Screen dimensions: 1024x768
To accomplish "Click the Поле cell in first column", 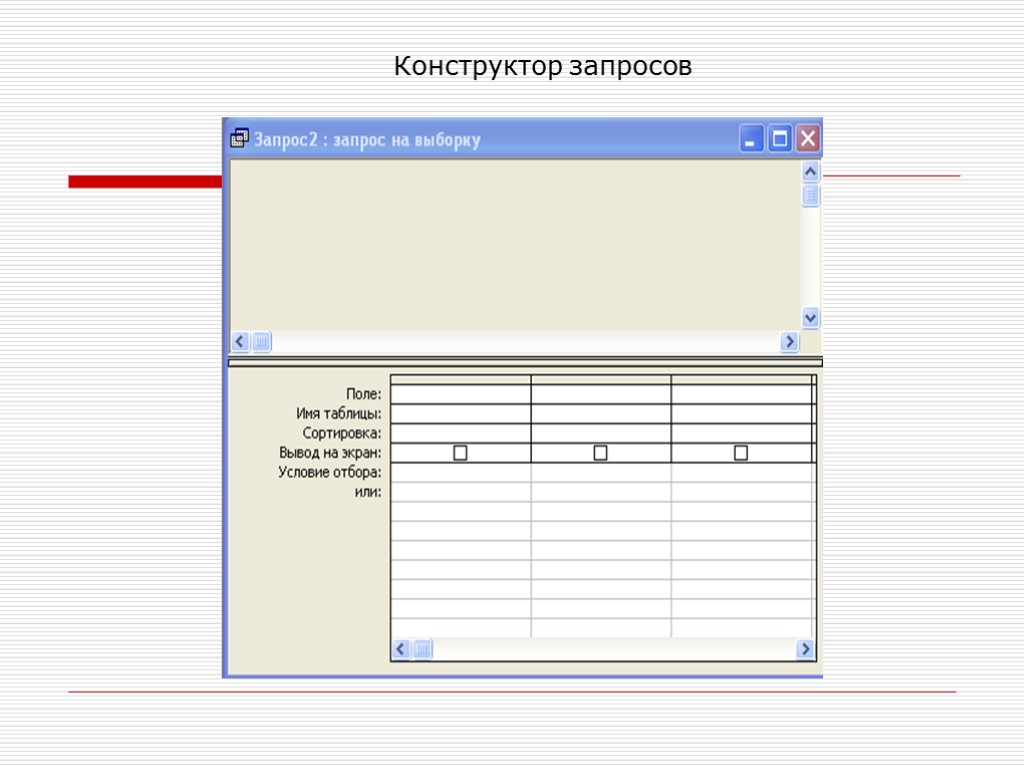I will click(x=461, y=394).
